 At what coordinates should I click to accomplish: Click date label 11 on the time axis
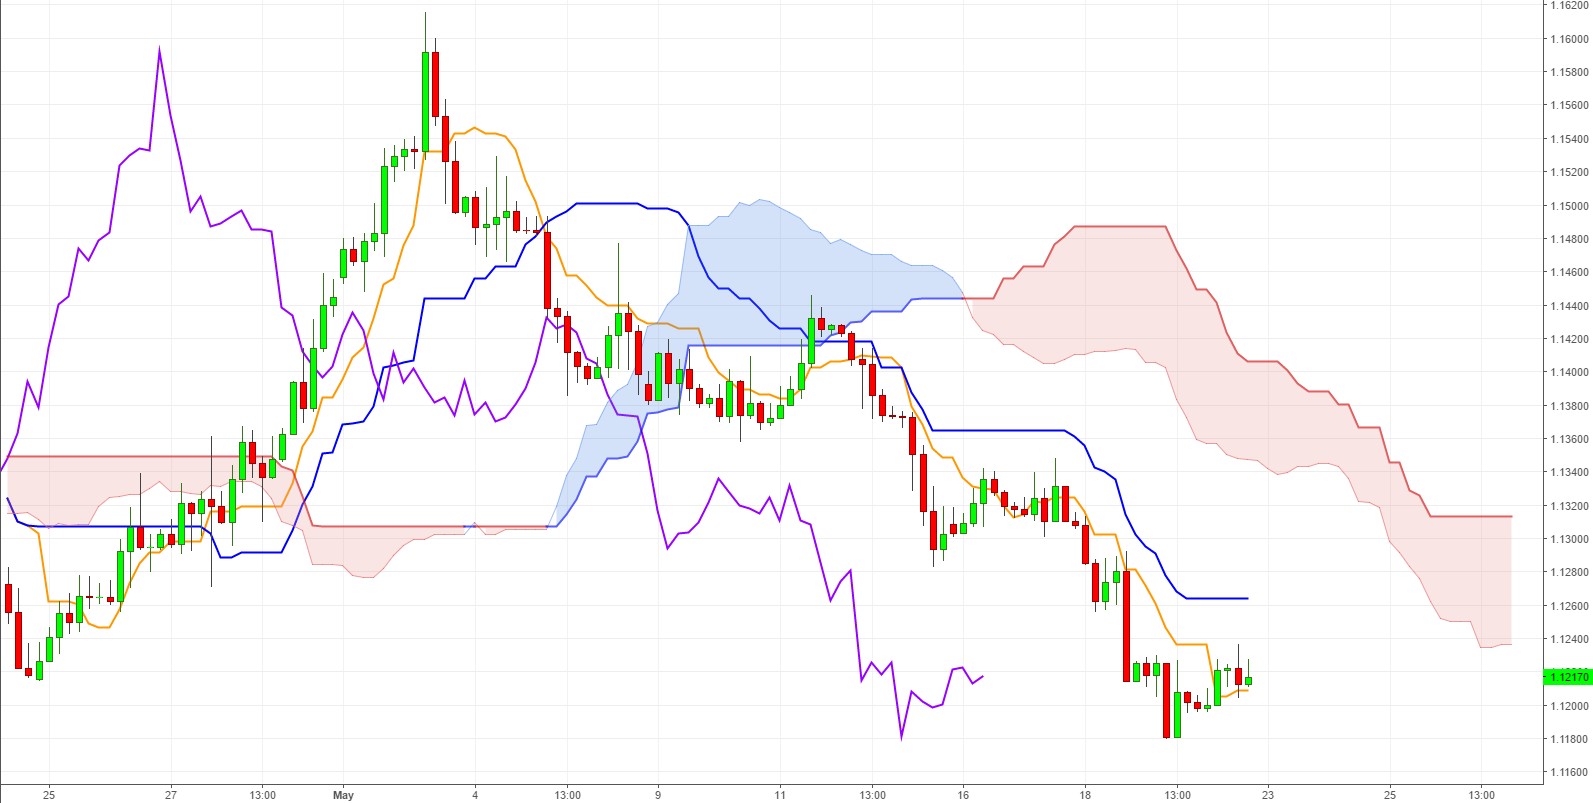point(780,795)
